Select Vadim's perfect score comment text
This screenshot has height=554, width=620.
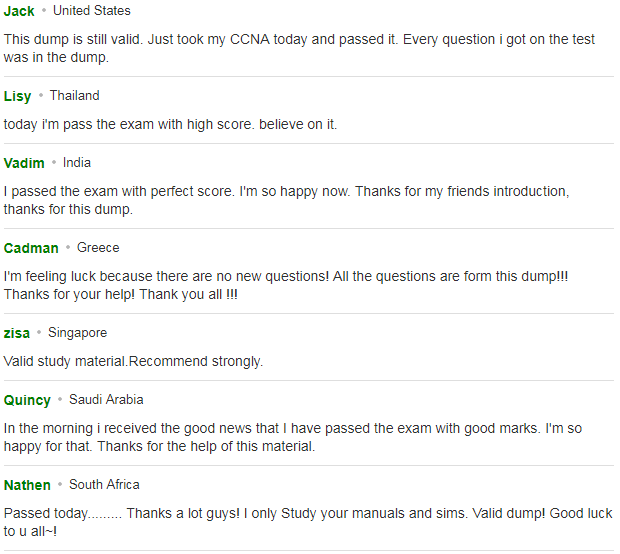[x=287, y=200]
